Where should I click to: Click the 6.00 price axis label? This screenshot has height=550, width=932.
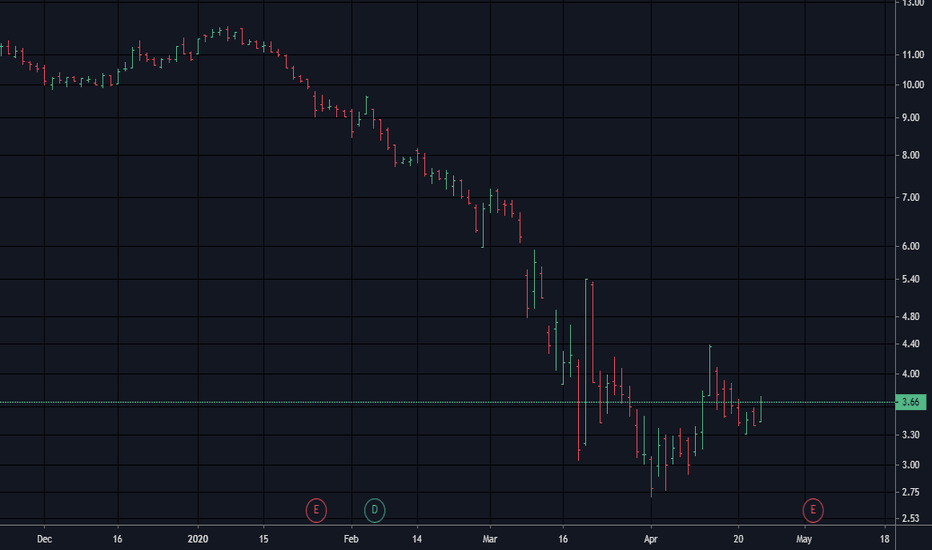911,246
